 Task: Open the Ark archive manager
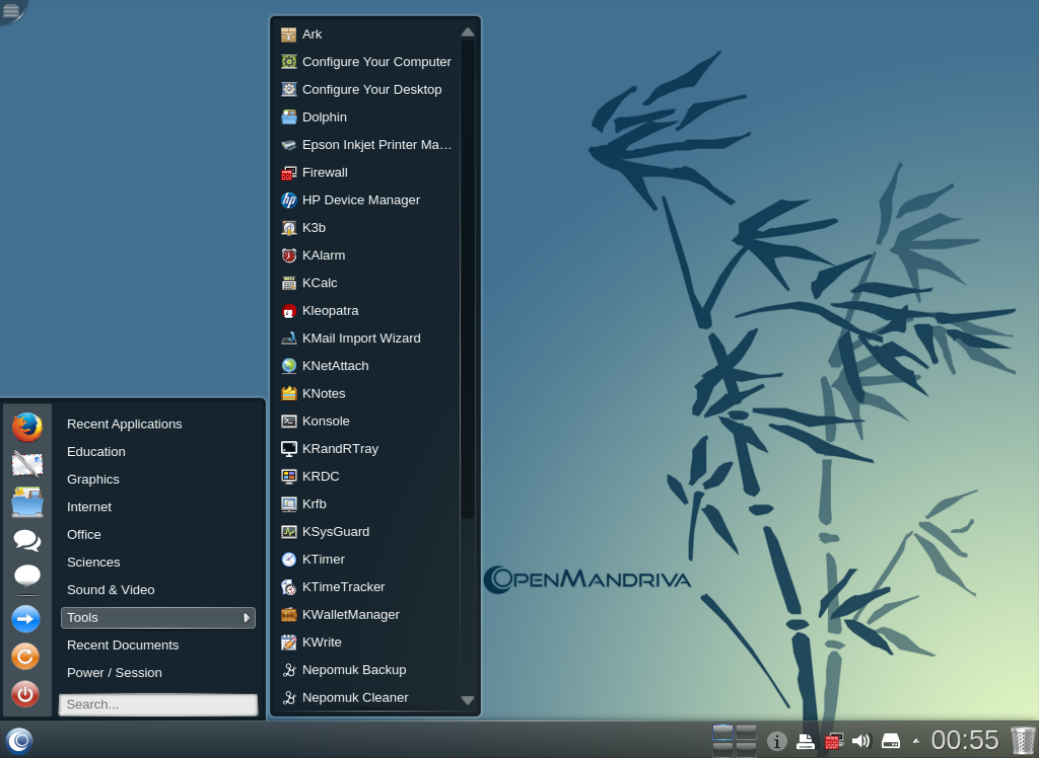[311, 33]
